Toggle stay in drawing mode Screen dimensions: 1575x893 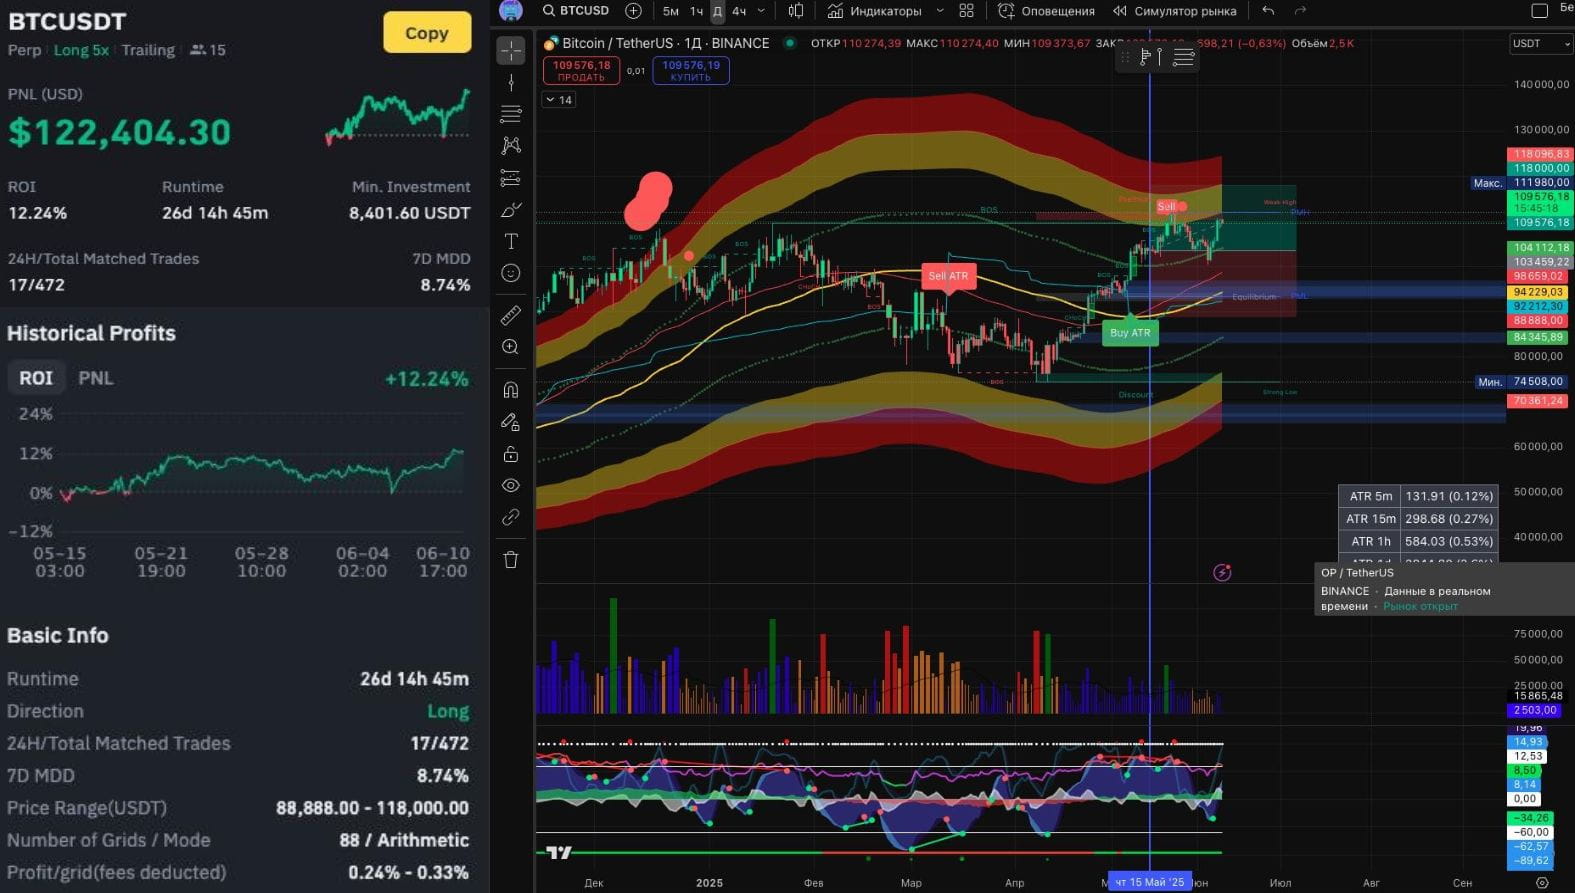coord(511,421)
